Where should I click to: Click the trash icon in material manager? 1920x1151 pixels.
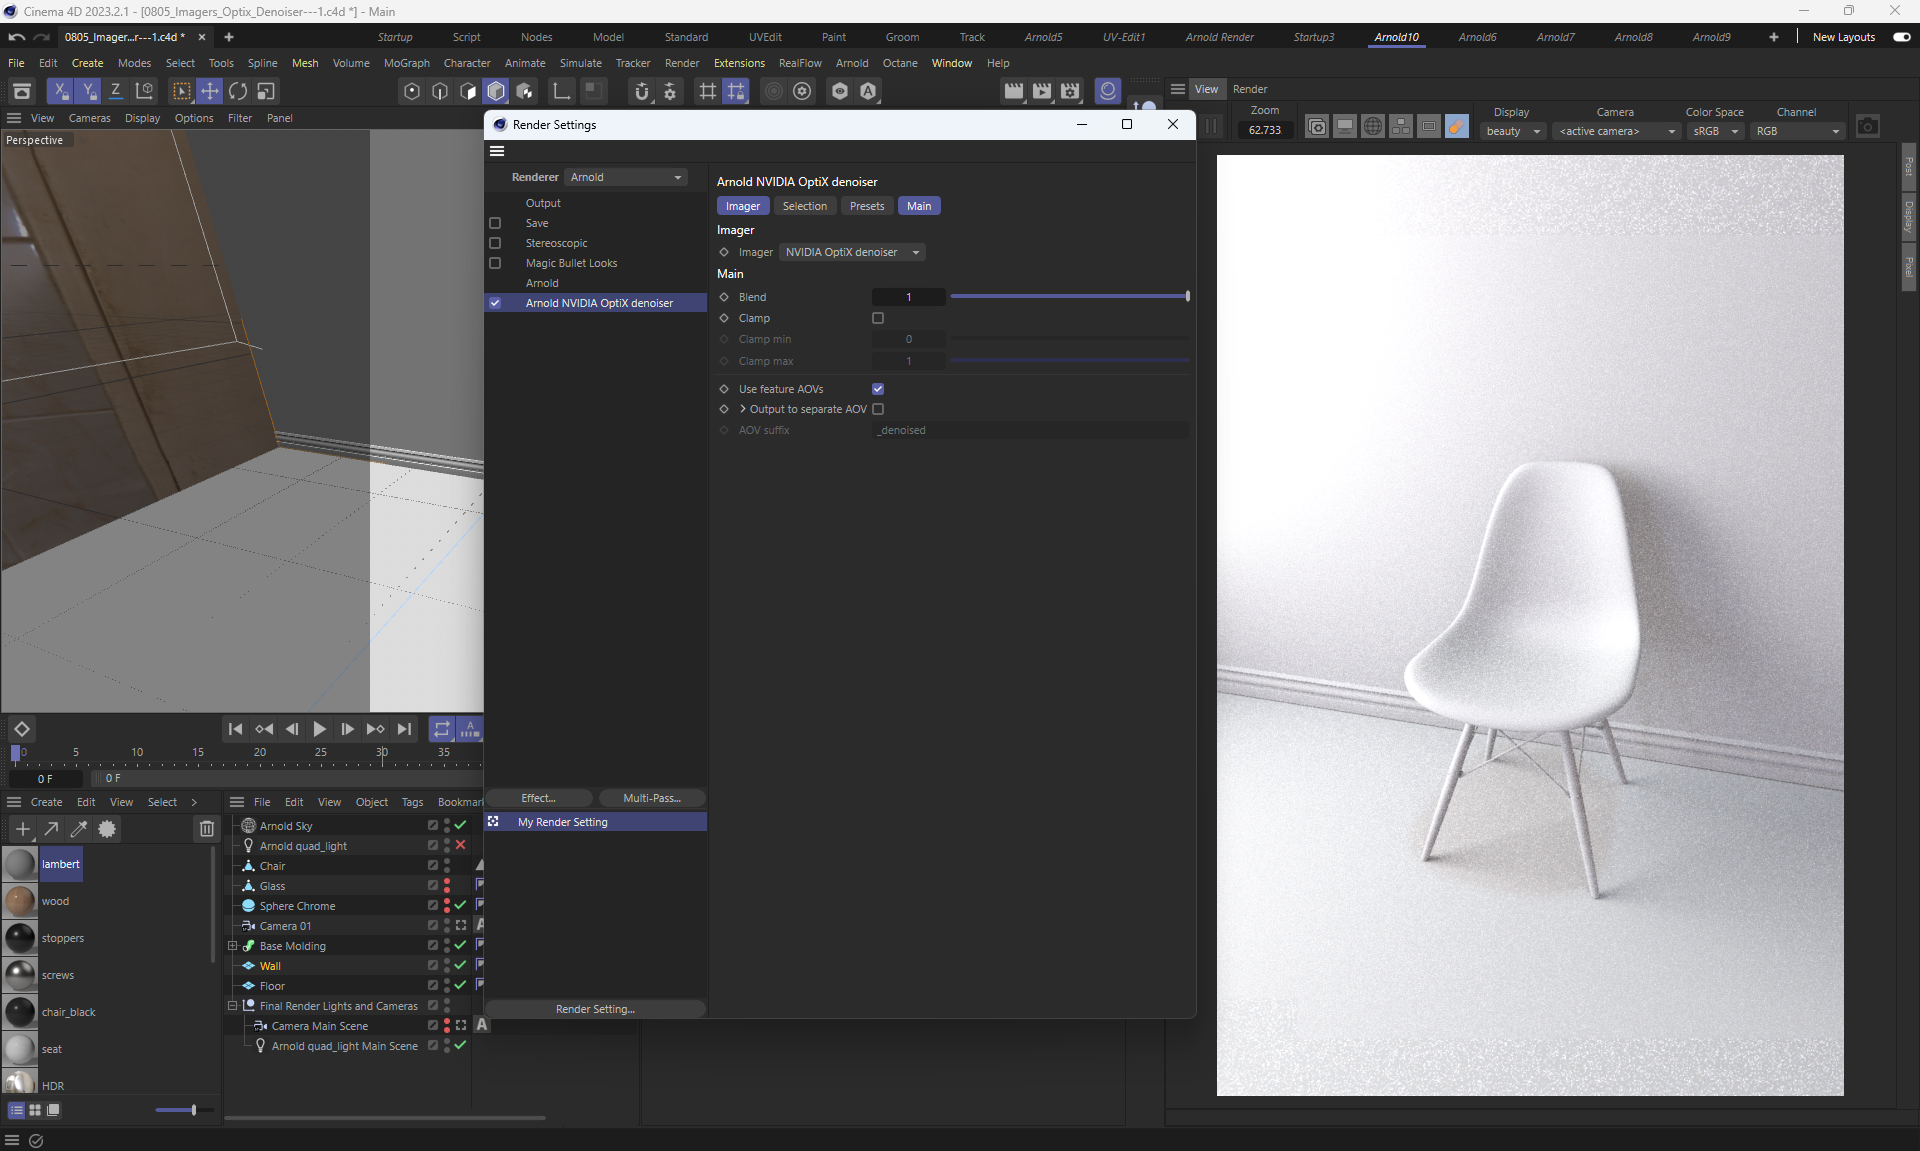(206, 829)
